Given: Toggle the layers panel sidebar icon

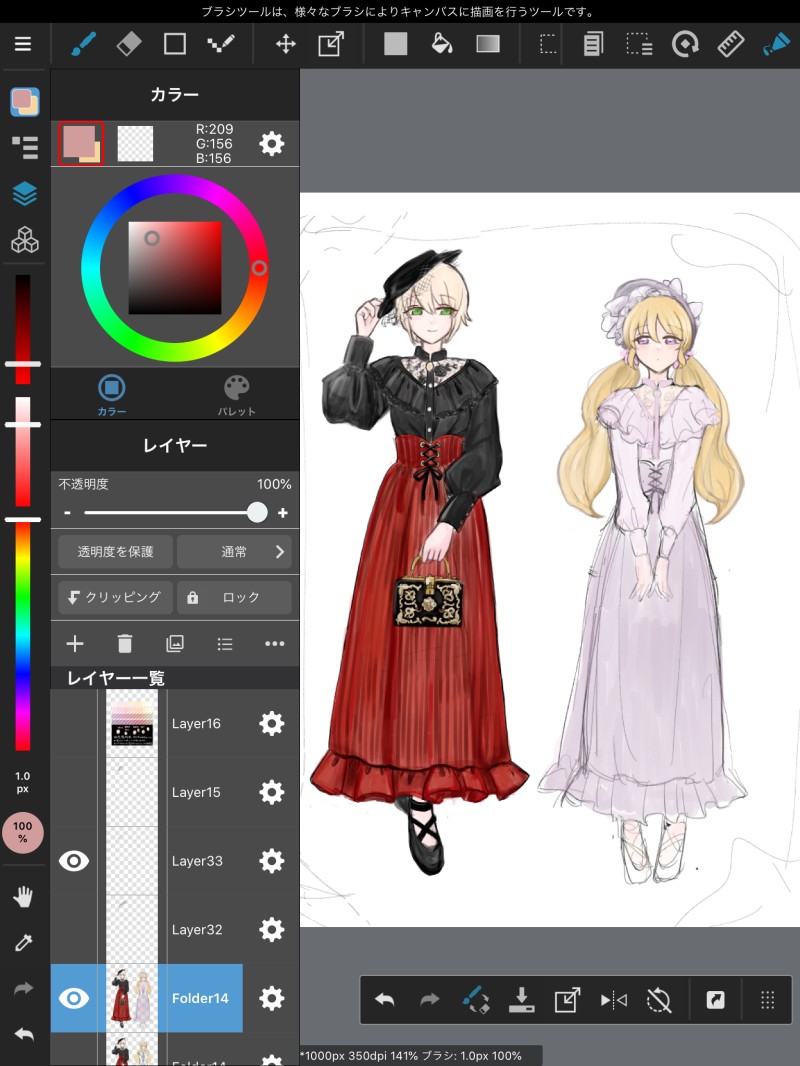Looking at the screenshot, I should click(25, 194).
